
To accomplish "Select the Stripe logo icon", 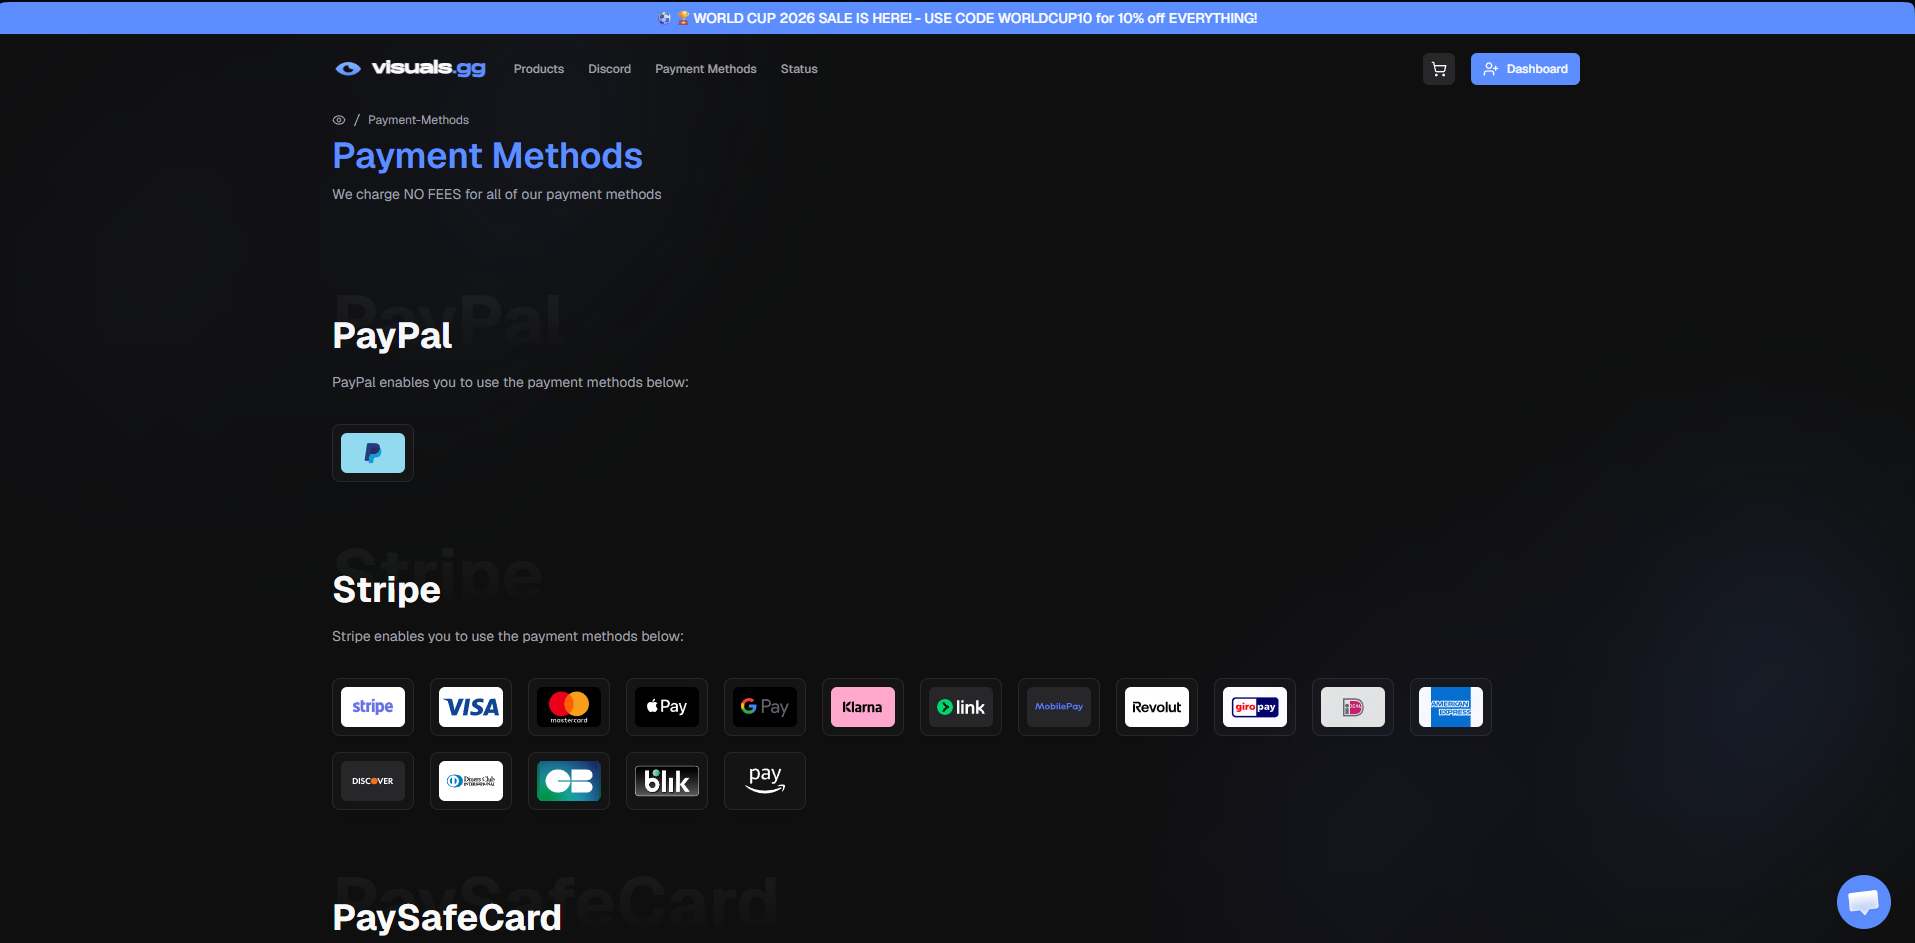I will pyautogui.click(x=373, y=707).
